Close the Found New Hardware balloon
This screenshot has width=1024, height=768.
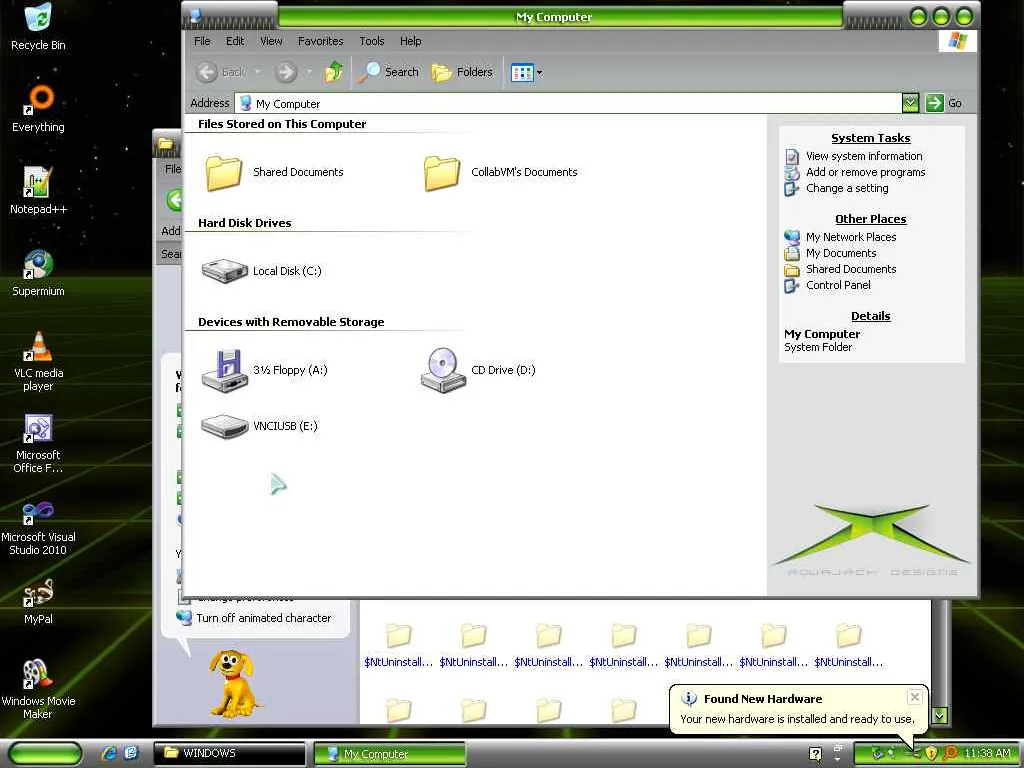pyautogui.click(x=915, y=697)
